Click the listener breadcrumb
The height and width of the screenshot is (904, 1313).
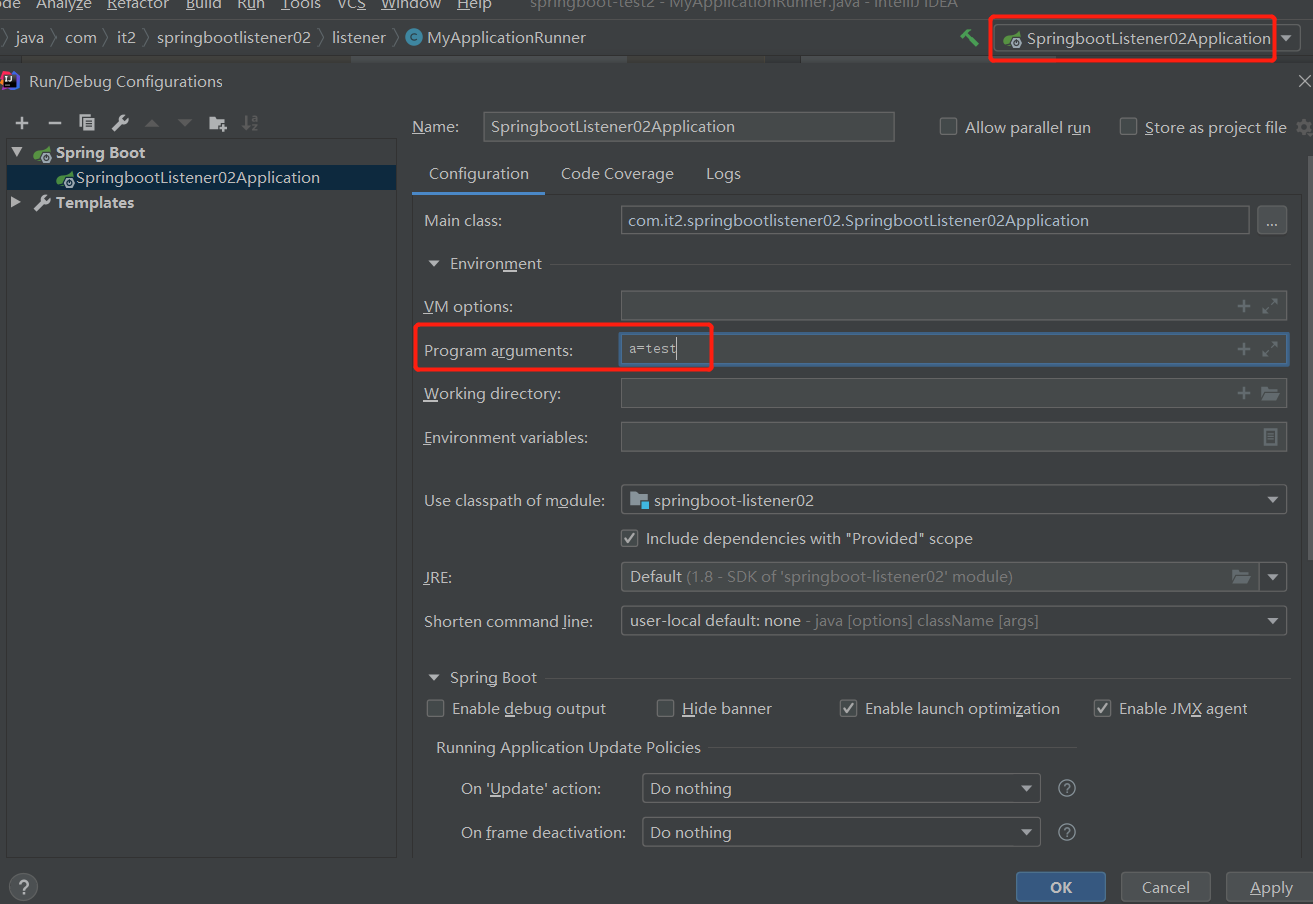[359, 38]
